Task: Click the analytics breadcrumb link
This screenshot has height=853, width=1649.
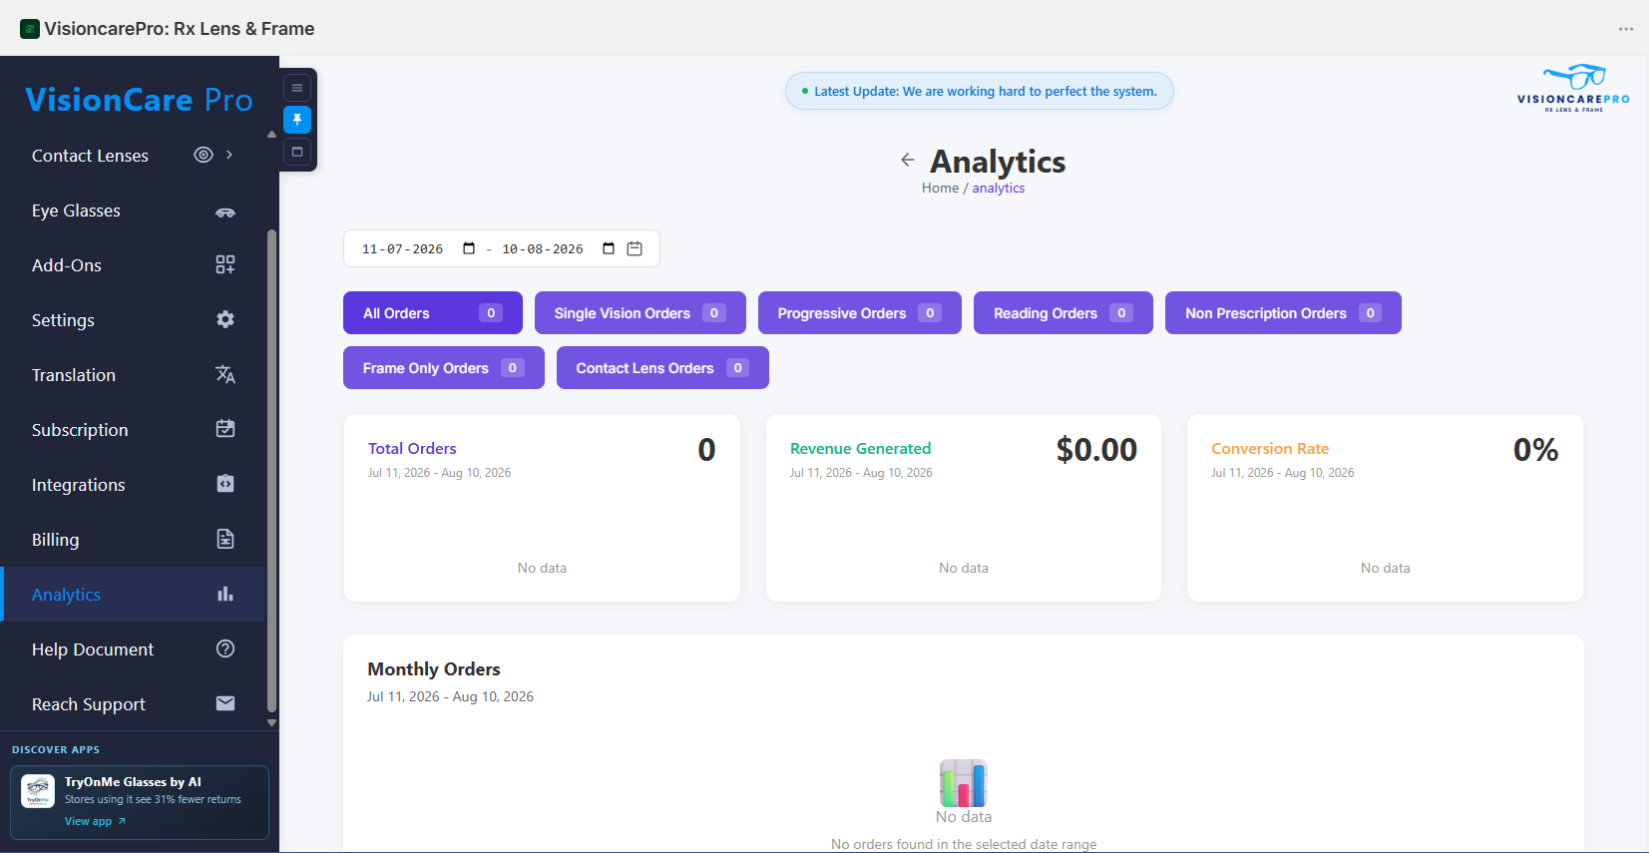Action: tap(998, 188)
